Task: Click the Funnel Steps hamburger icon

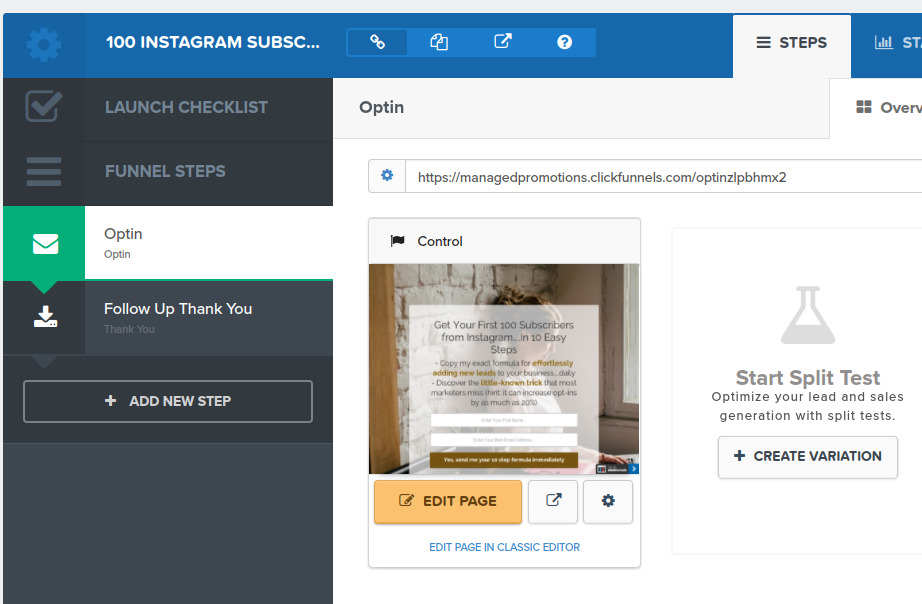Action: pos(44,171)
